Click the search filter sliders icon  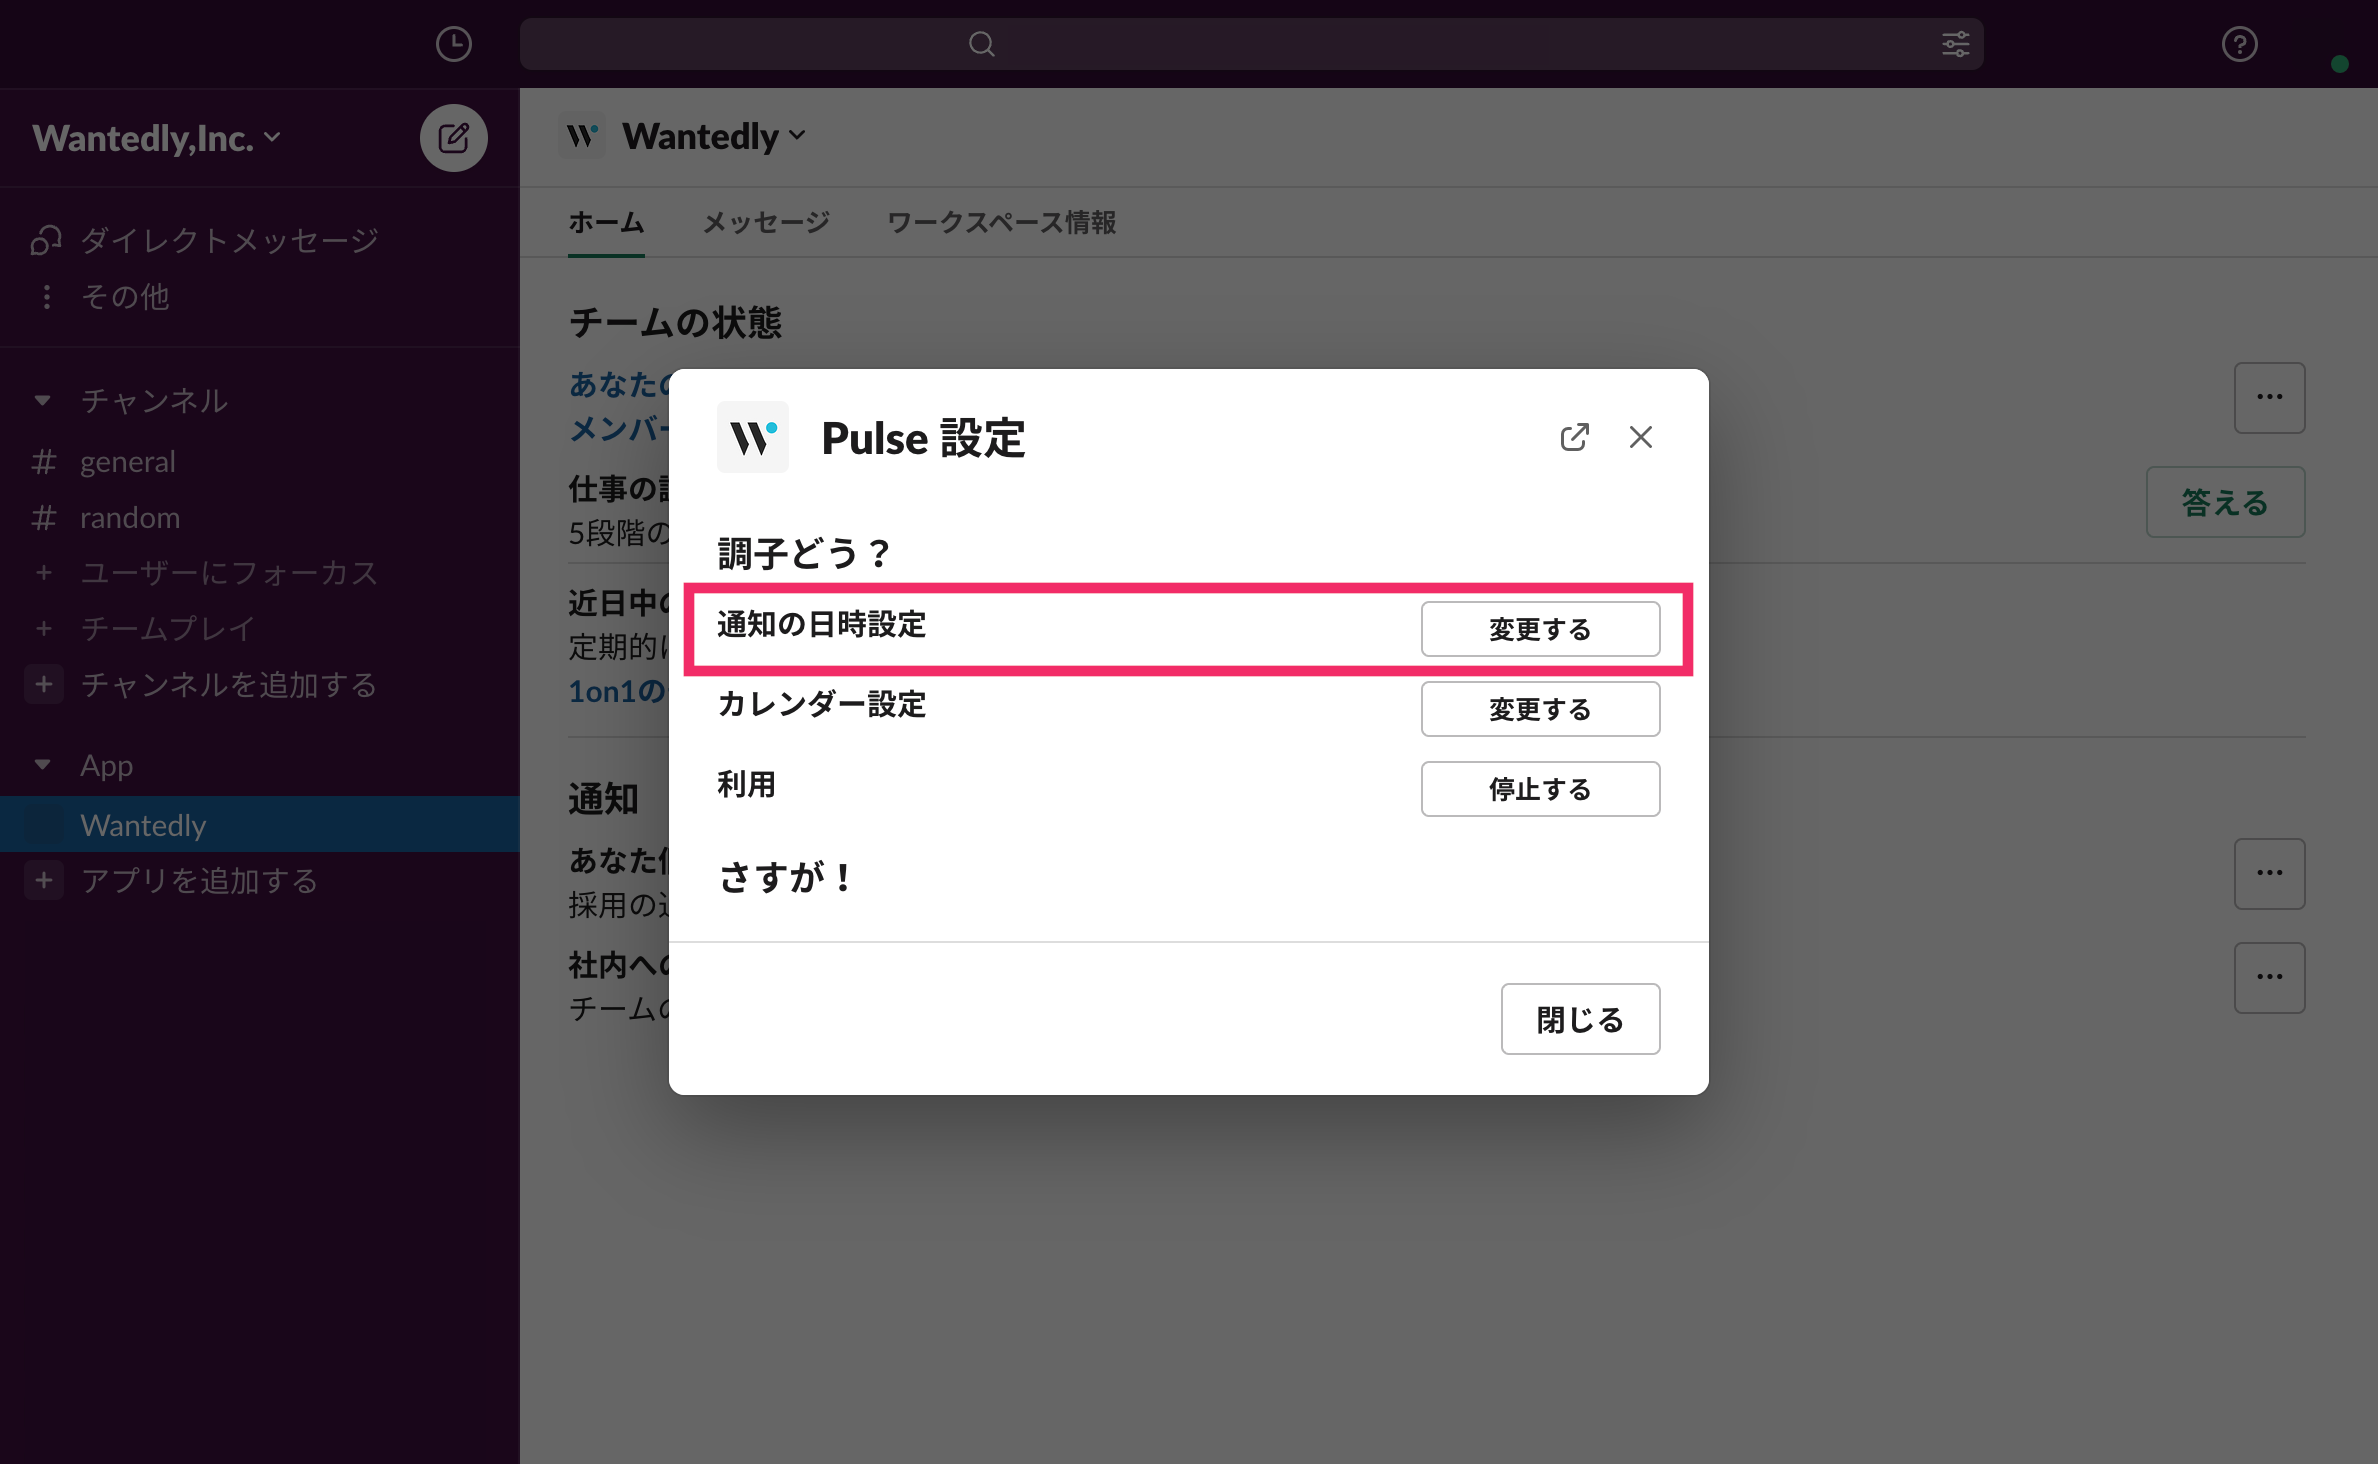coord(1955,44)
